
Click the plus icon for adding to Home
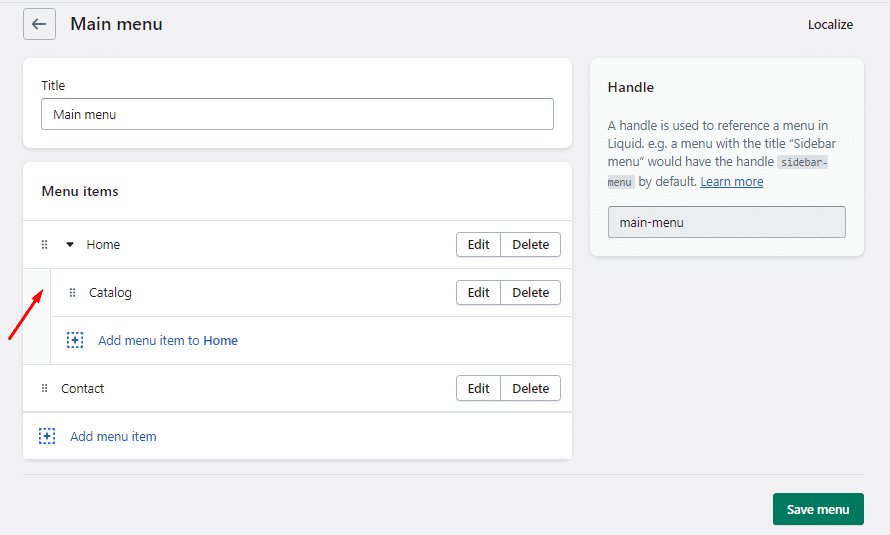75,341
